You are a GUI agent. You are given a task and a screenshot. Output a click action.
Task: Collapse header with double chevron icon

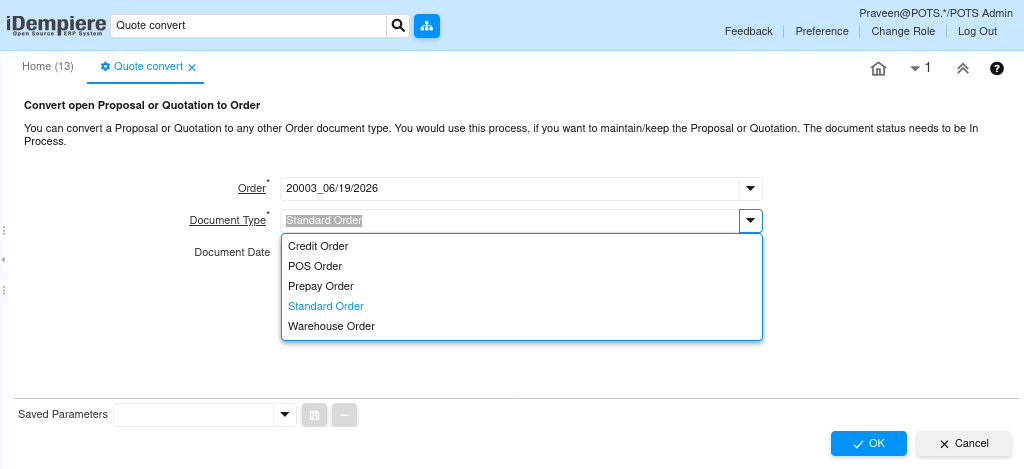[x=963, y=69]
